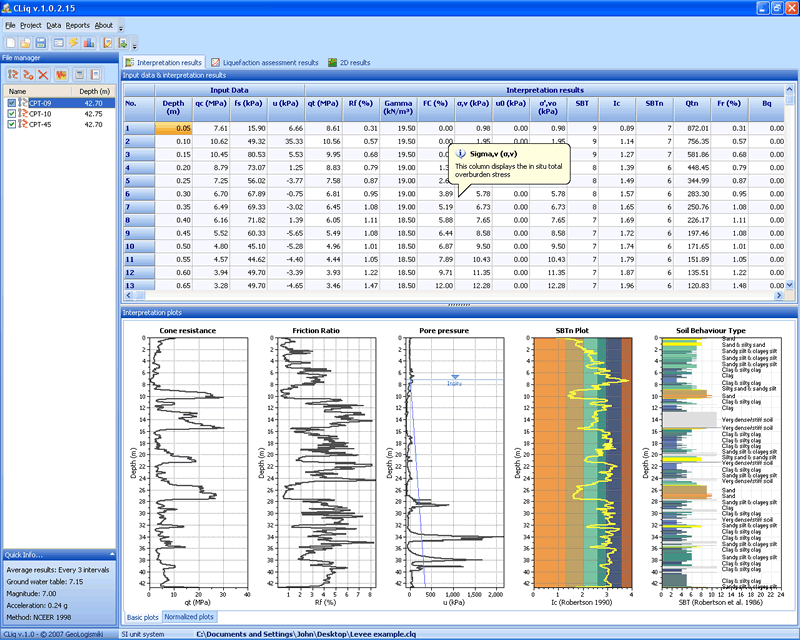Screen dimensions: 800x640
Task: Click the CPT-45 file probe icon
Action: [x=23, y=124]
